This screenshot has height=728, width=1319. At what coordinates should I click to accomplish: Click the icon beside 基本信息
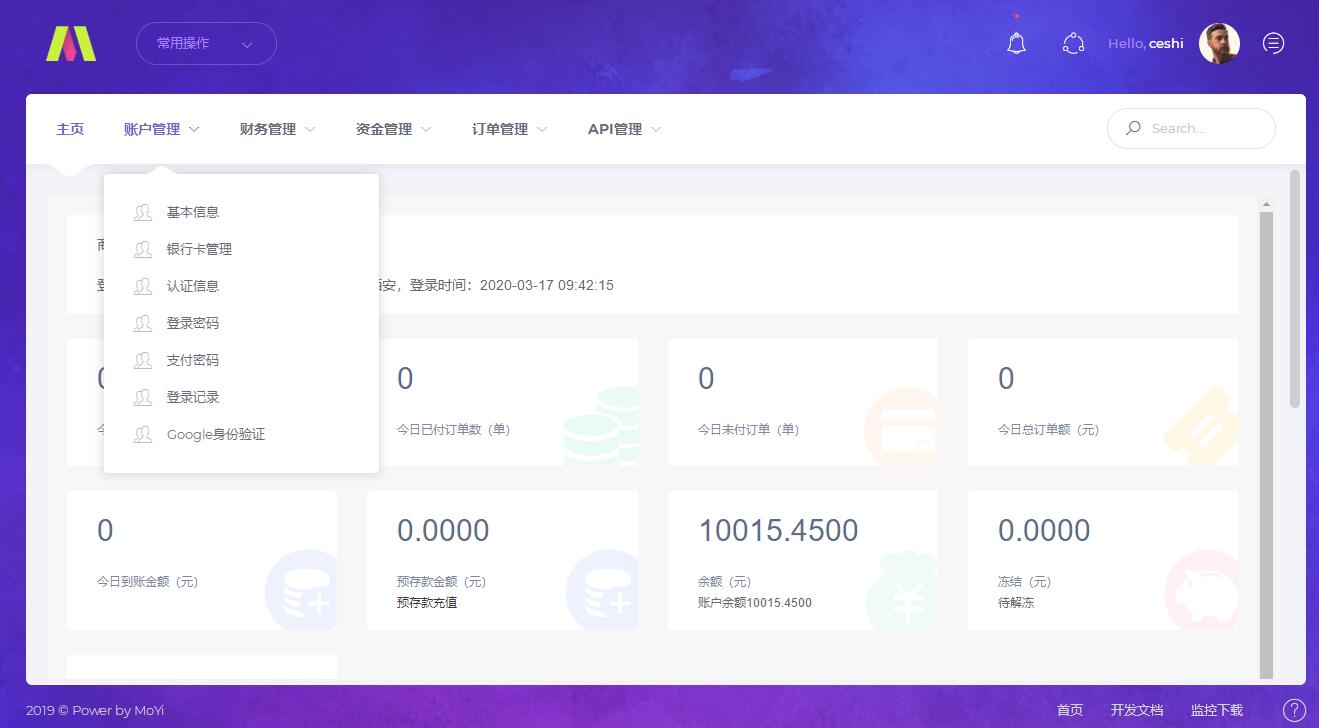point(143,212)
